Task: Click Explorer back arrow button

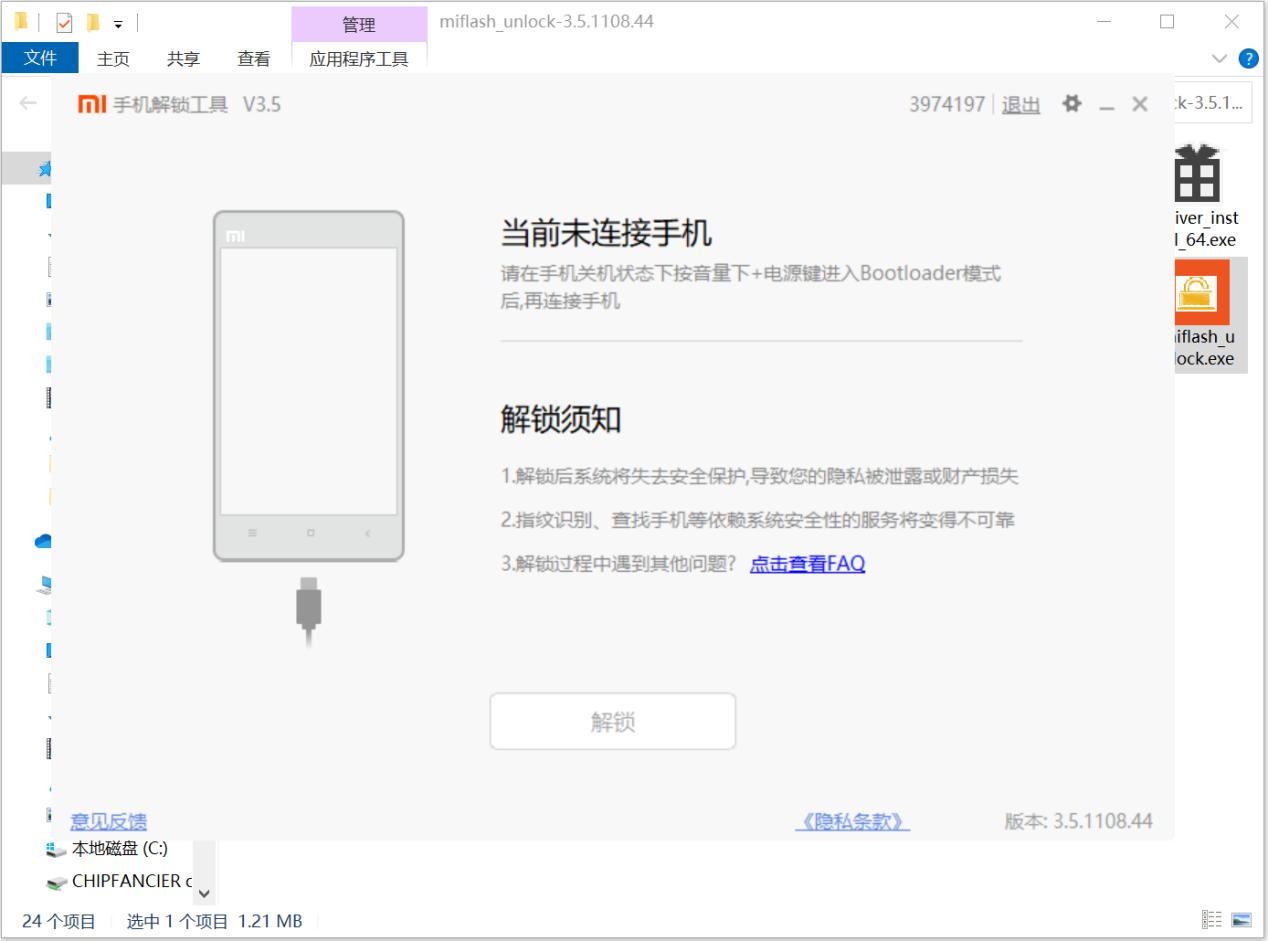Action: 28,103
